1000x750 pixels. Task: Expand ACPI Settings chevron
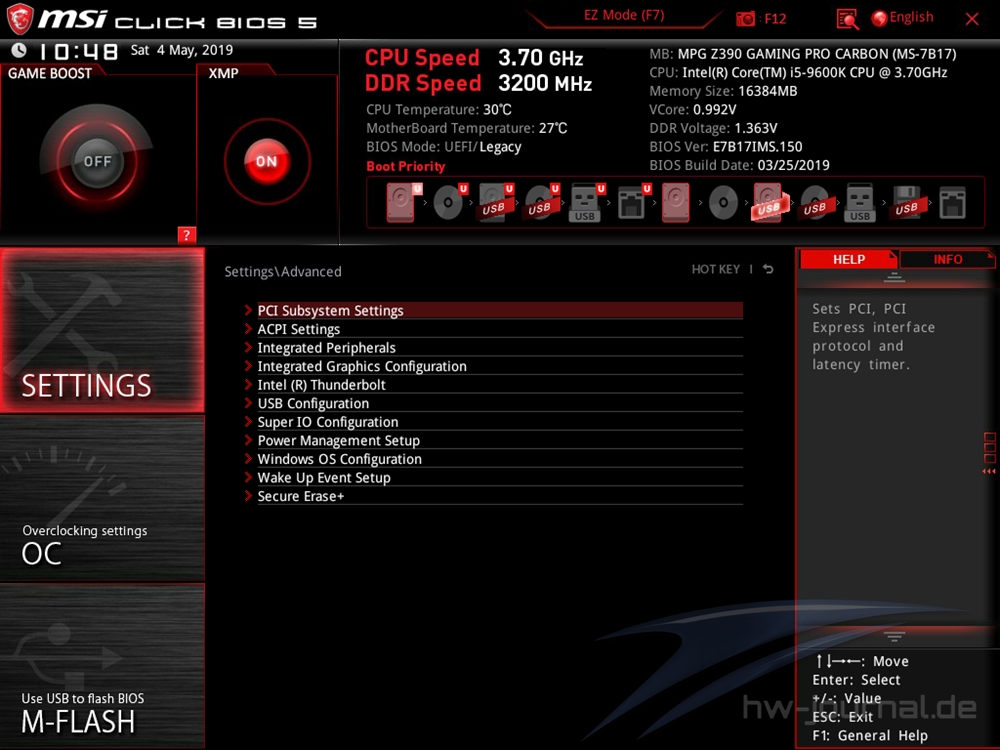pyautogui.click(x=248, y=328)
